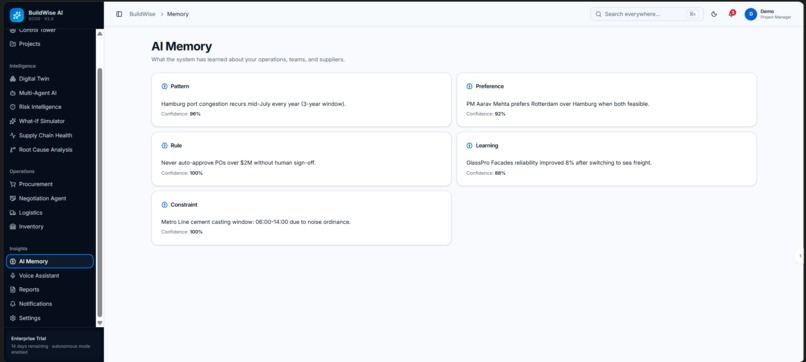Click the Logistics truck icon

tap(13, 213)
